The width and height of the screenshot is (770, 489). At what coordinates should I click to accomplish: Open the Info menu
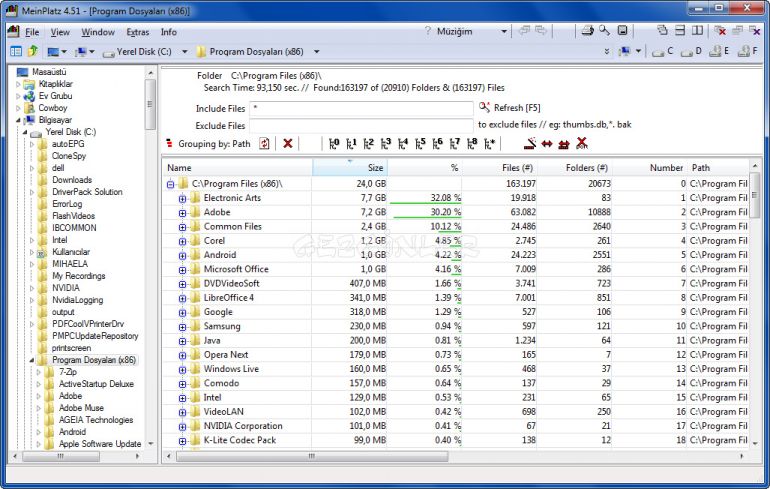(168, 32)
